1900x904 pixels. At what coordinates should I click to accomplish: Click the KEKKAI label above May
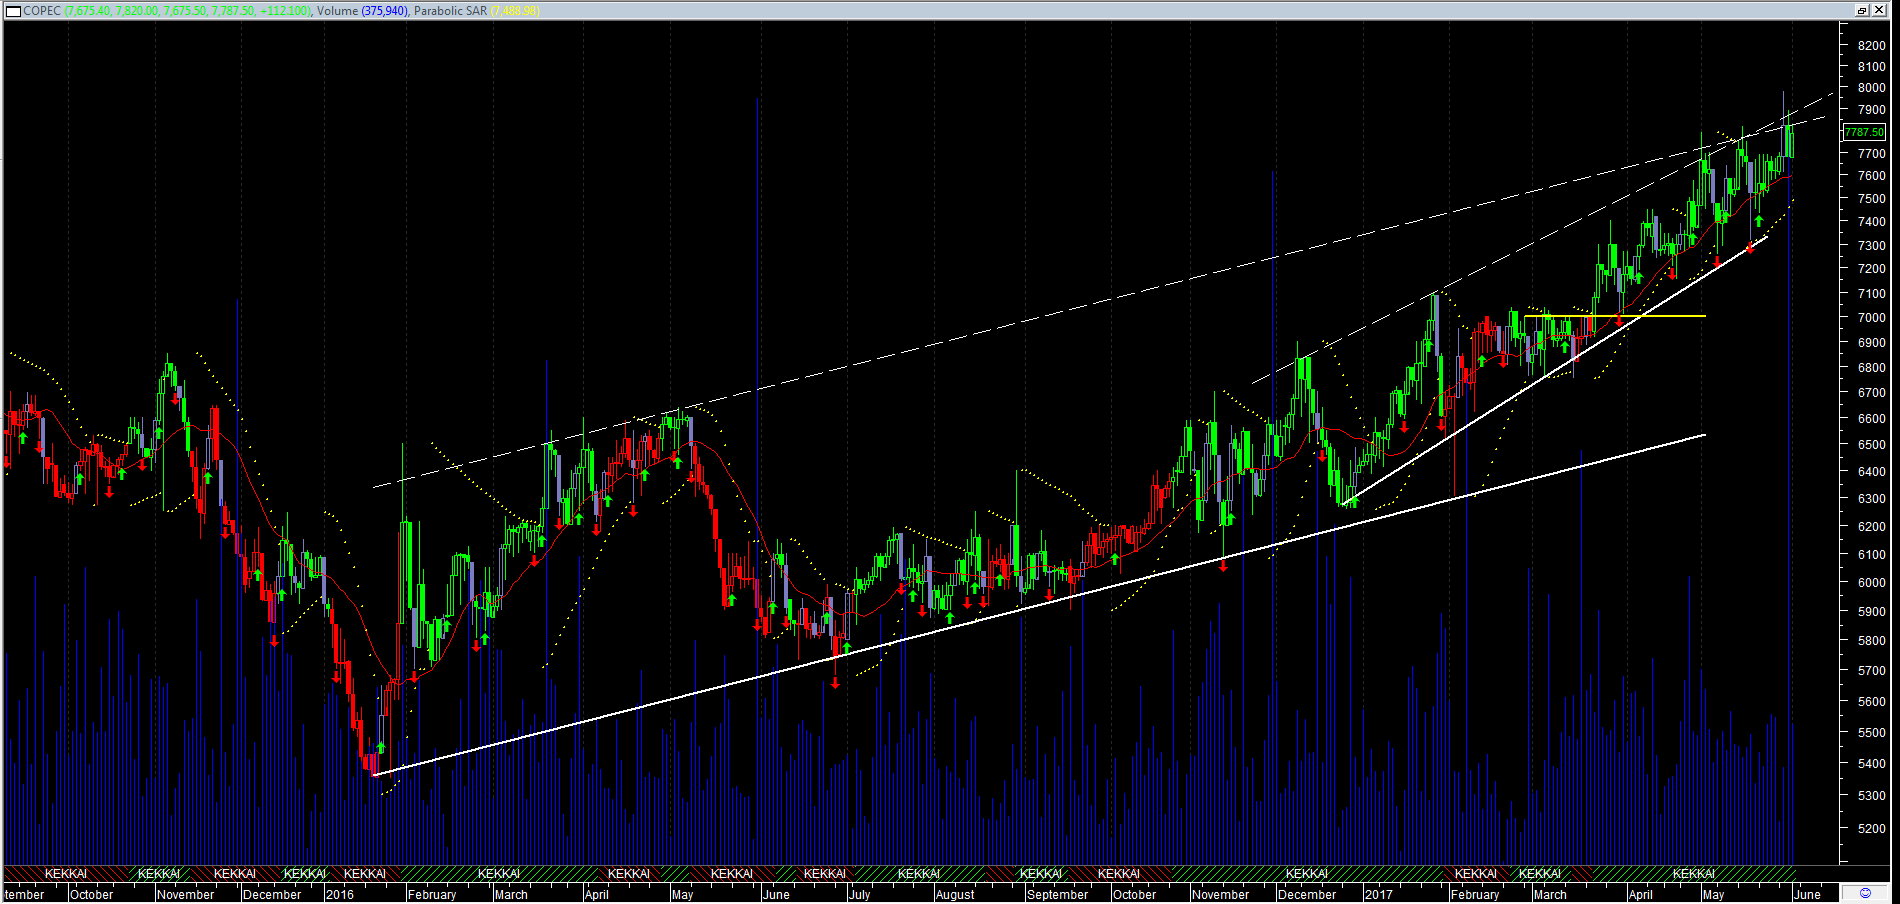pyautogui.click(x=1693, y=874)
